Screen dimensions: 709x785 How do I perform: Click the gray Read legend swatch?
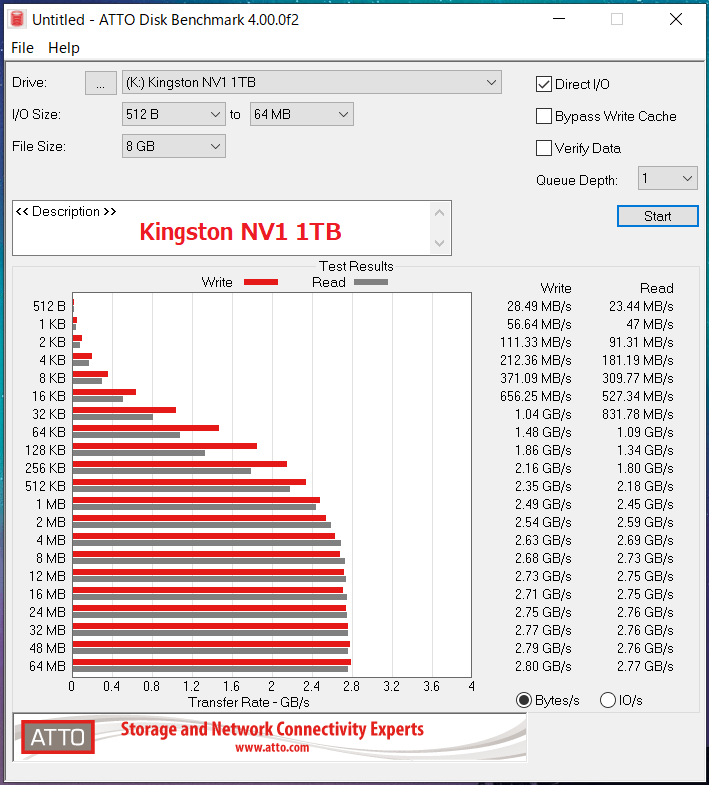(x=370, y=282)
